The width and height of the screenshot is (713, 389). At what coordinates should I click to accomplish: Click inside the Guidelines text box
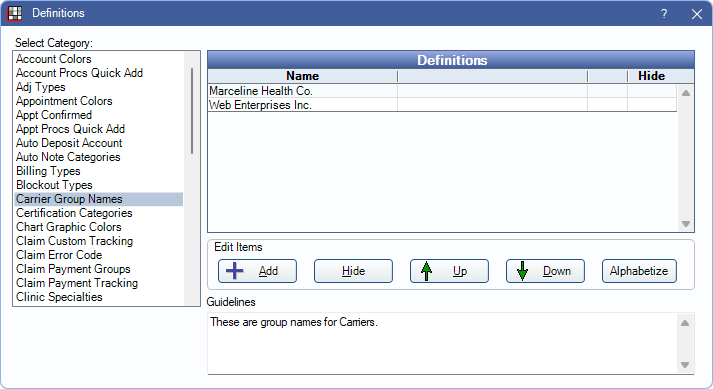point(442,344)
